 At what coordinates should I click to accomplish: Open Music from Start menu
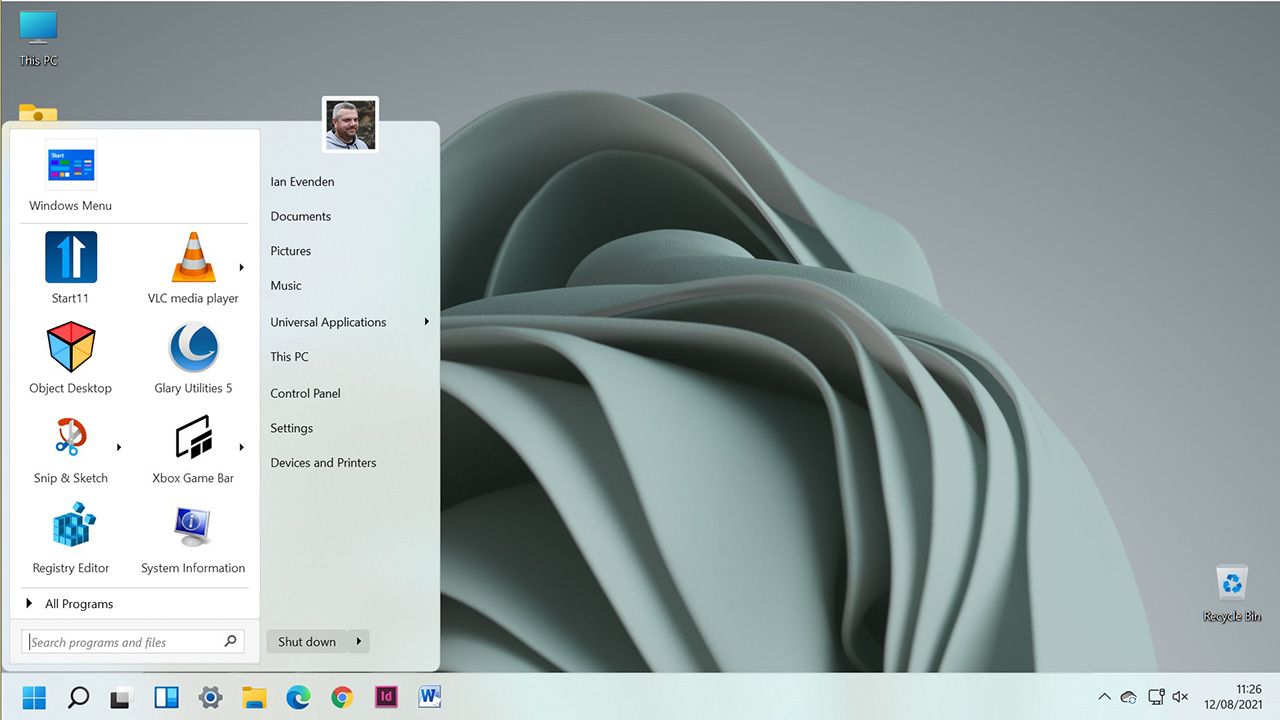click(285, 286)
